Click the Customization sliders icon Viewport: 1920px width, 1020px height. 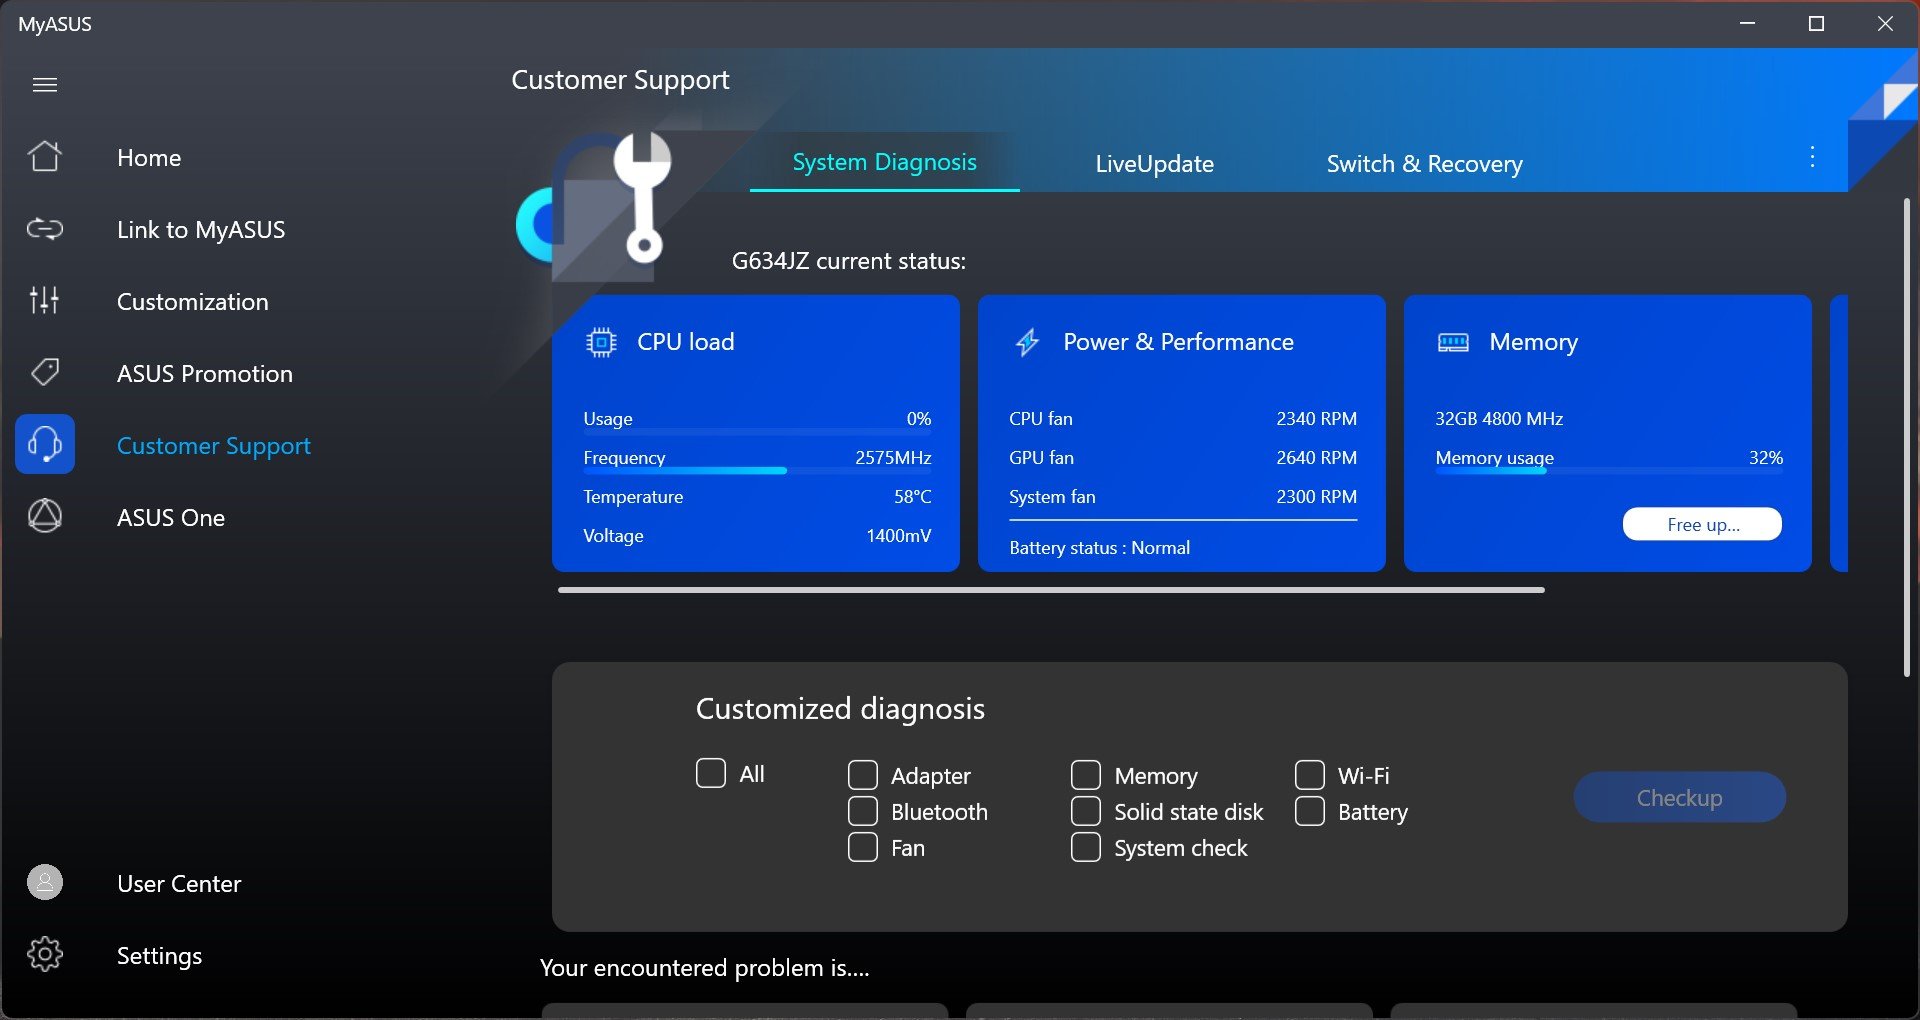tap(45, 300)
